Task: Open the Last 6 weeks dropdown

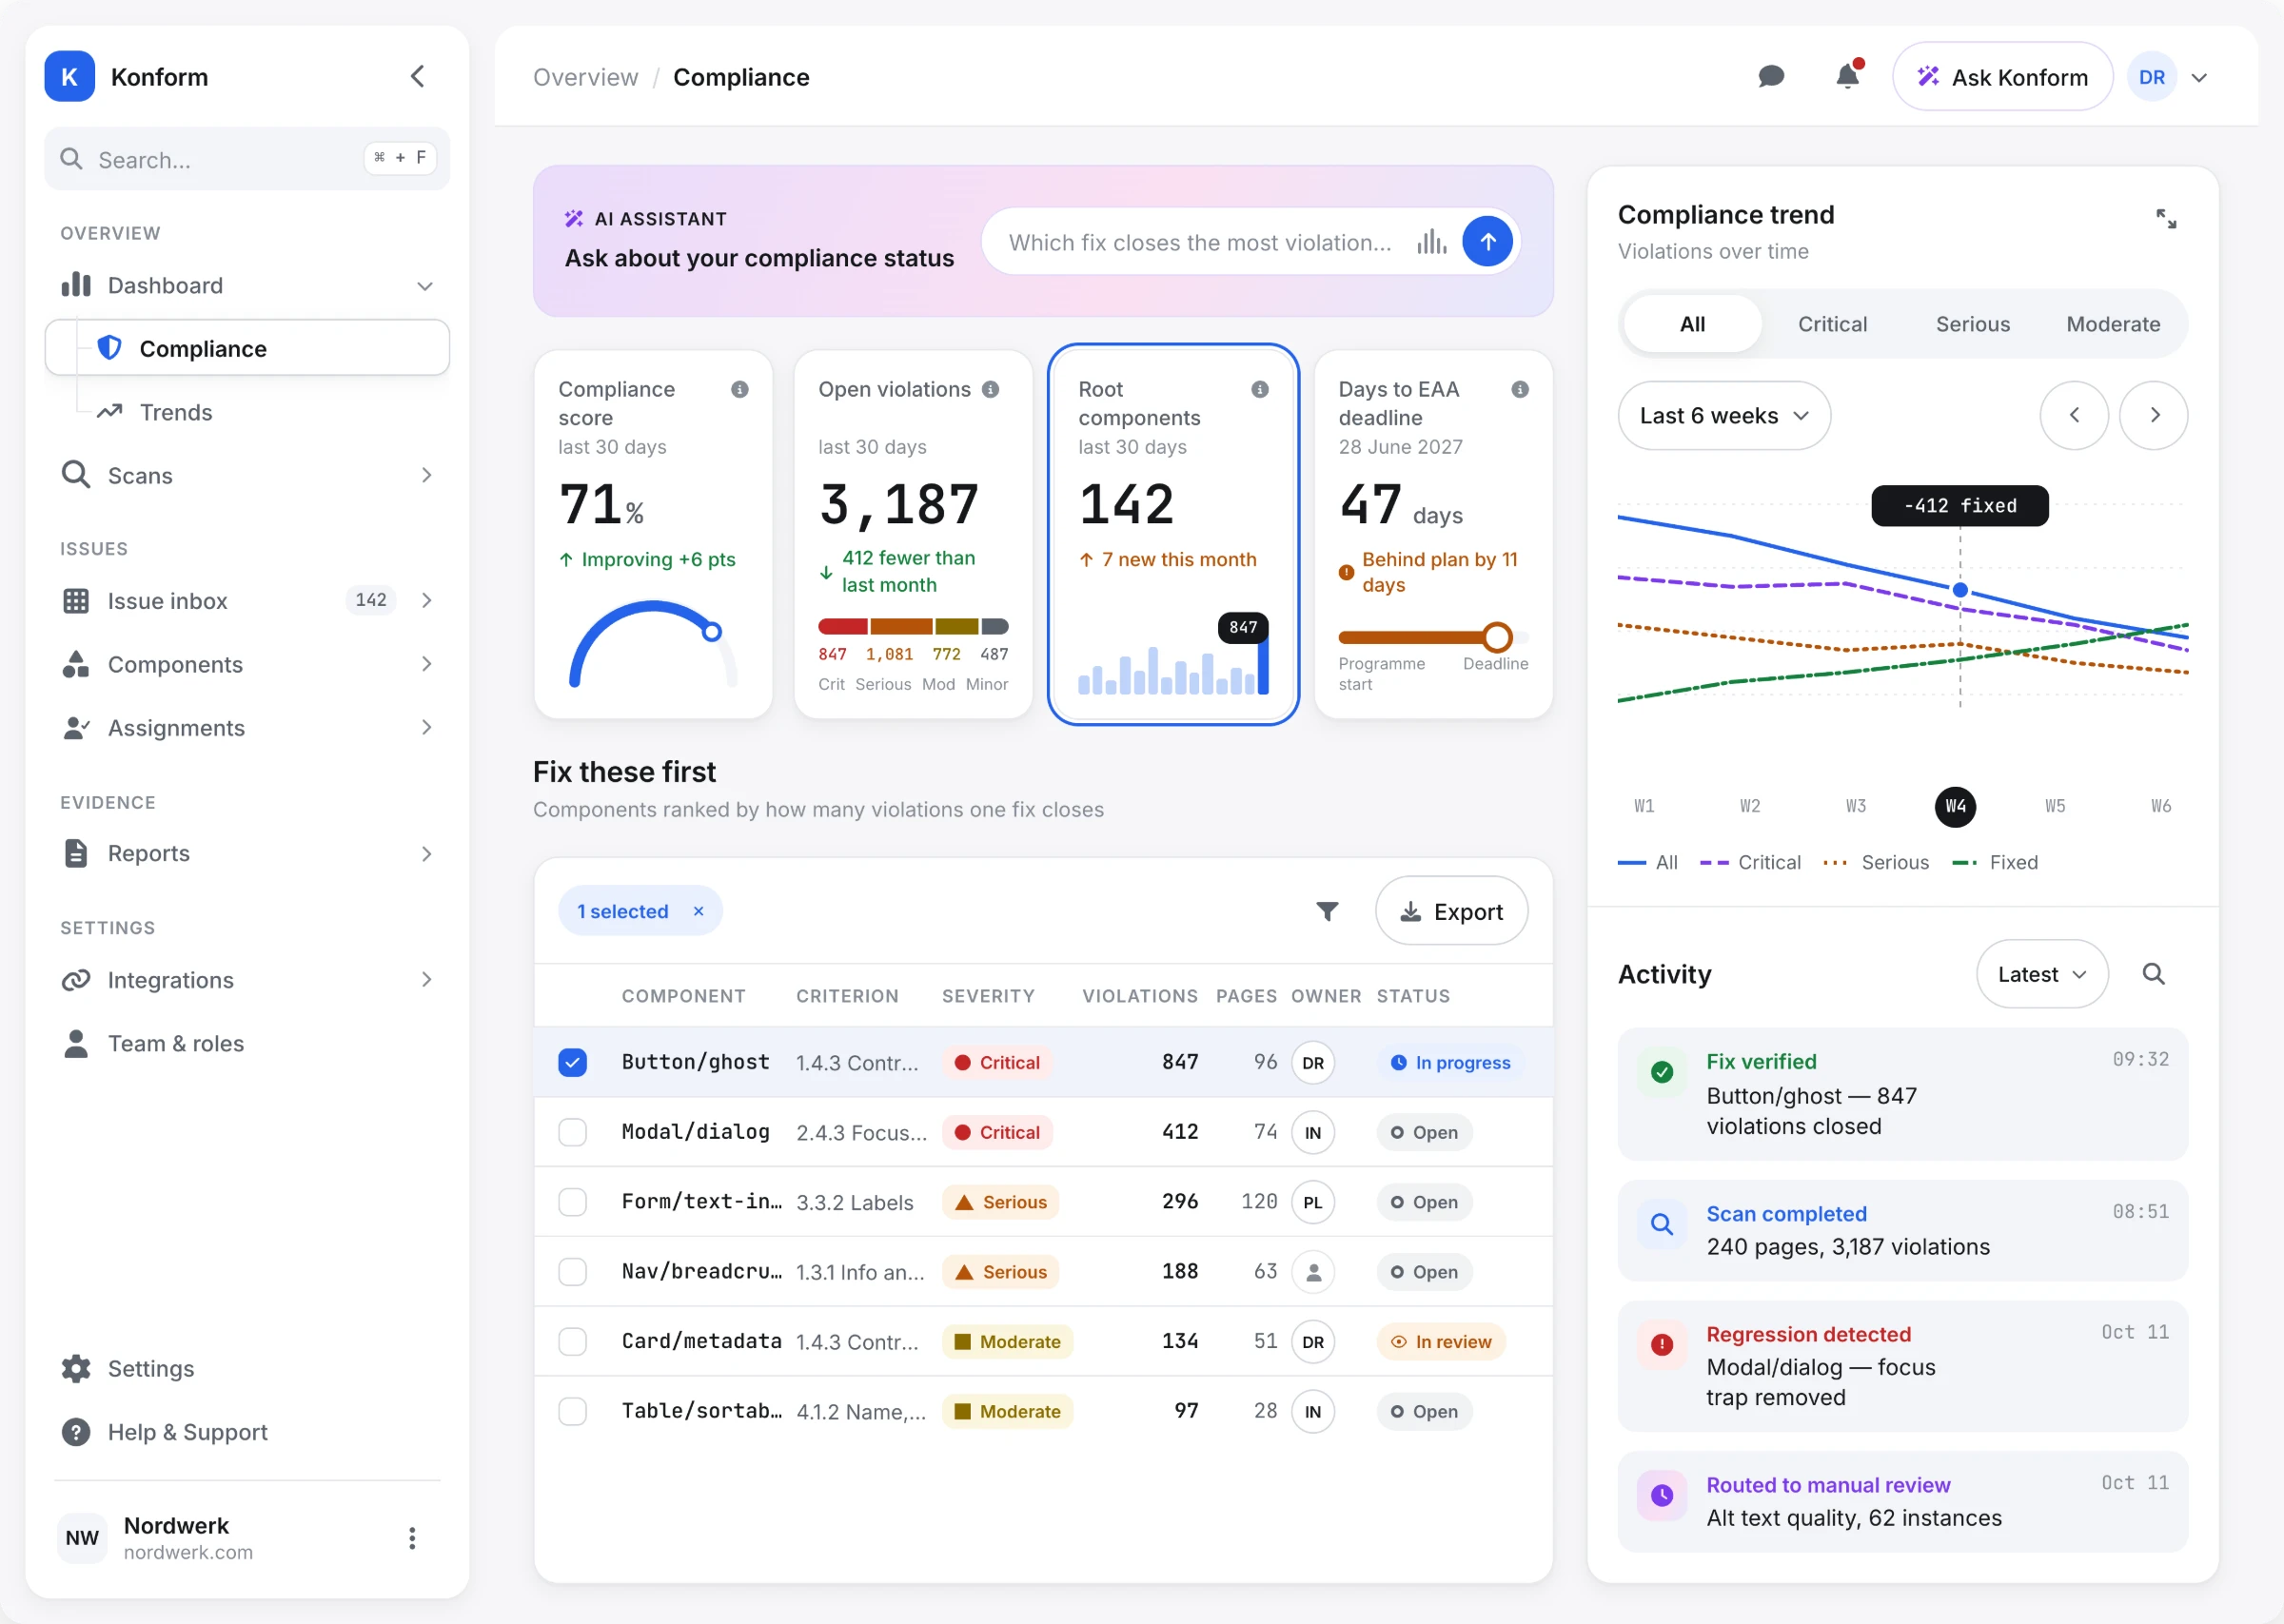Action: [1724, 415]
